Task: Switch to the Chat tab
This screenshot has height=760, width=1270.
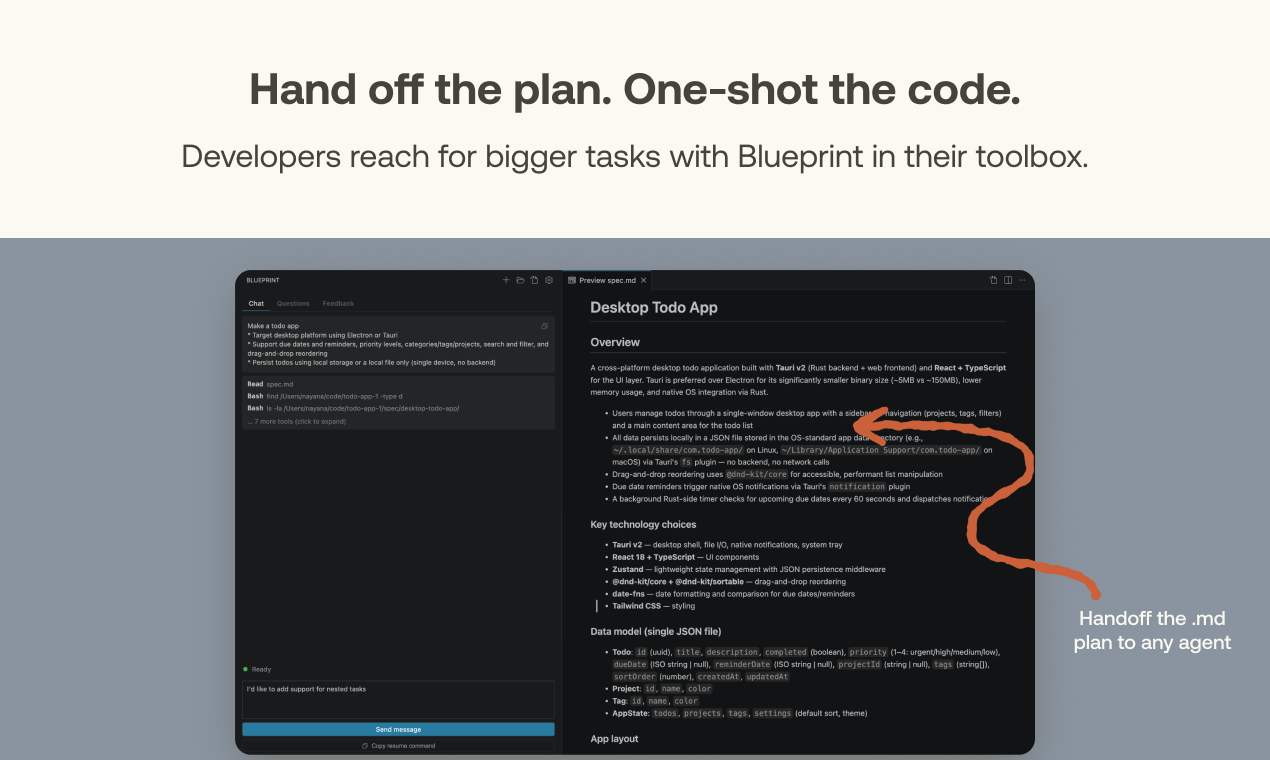Action: 256,303
